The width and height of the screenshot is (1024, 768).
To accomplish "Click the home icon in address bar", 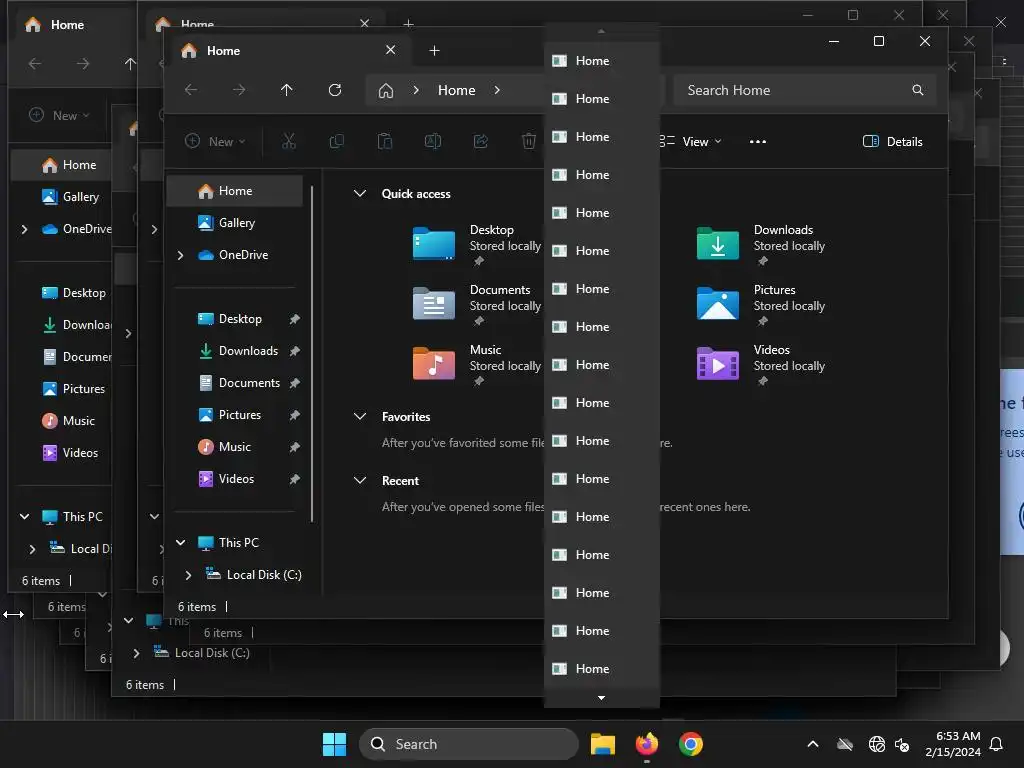I will click(x=386, y=90).
